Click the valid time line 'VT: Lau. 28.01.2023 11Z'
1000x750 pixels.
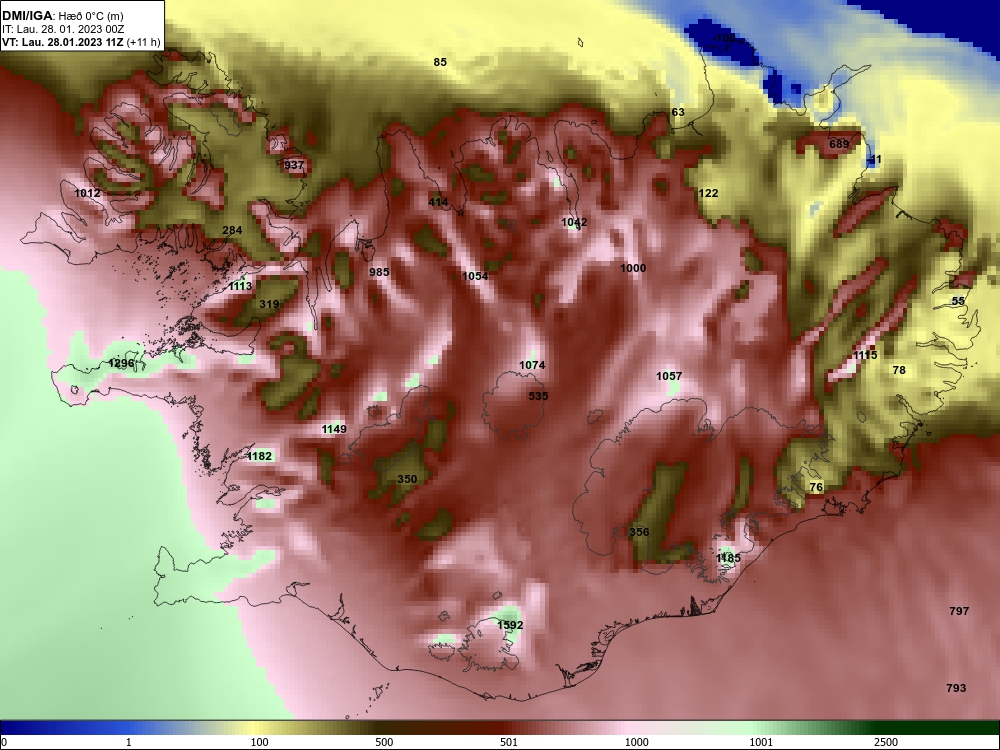pyautogui.click(x=63, y=43)
